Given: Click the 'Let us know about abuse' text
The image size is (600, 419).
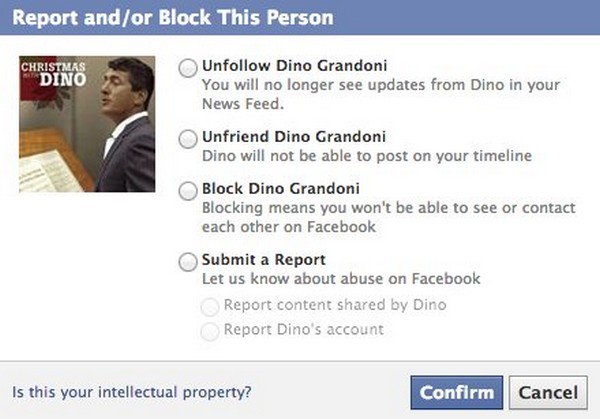Looking at the screenshot, I should (341, 278).
